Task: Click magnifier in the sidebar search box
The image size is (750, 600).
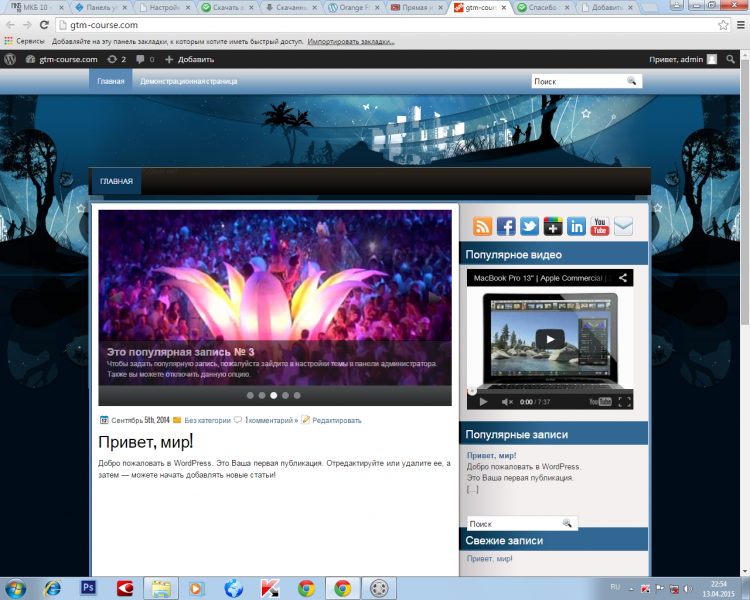Action: tap(567, 523)
